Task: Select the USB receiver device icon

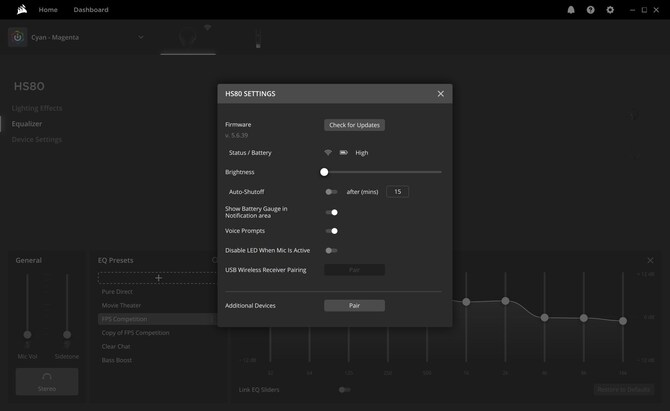Action: coord(258,38)
